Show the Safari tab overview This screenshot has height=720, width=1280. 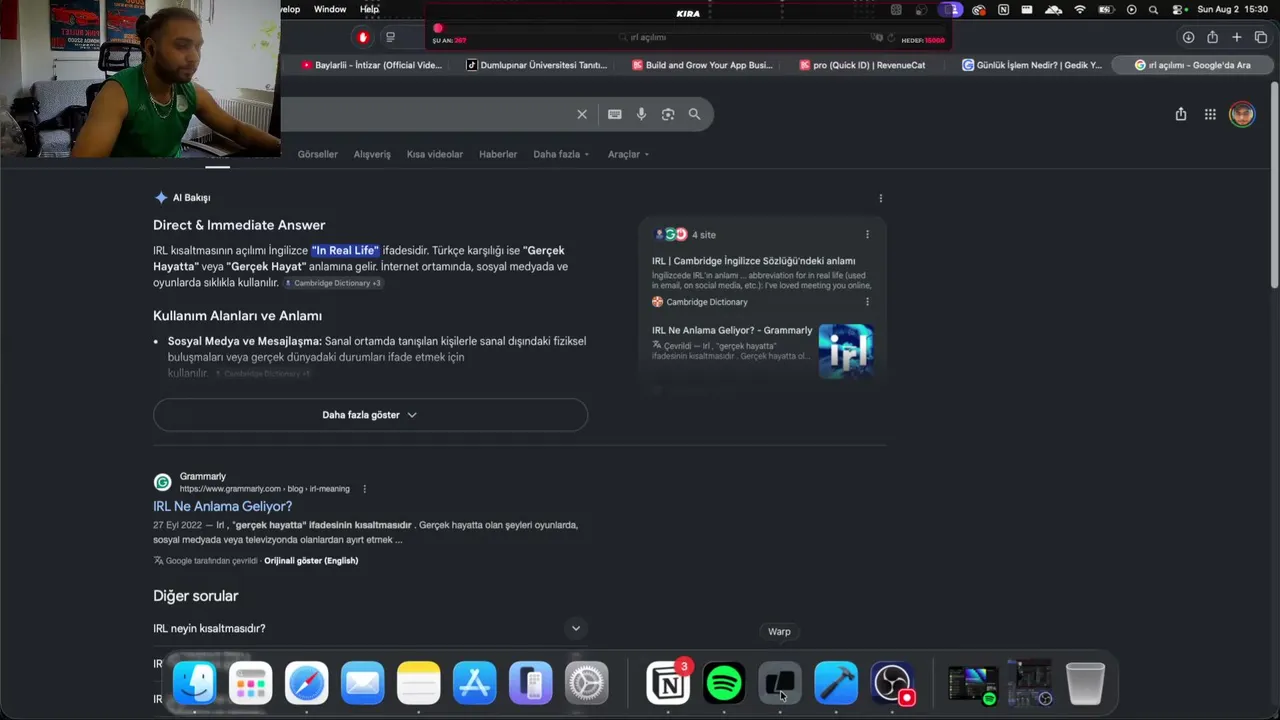(x=1261, y=37)
